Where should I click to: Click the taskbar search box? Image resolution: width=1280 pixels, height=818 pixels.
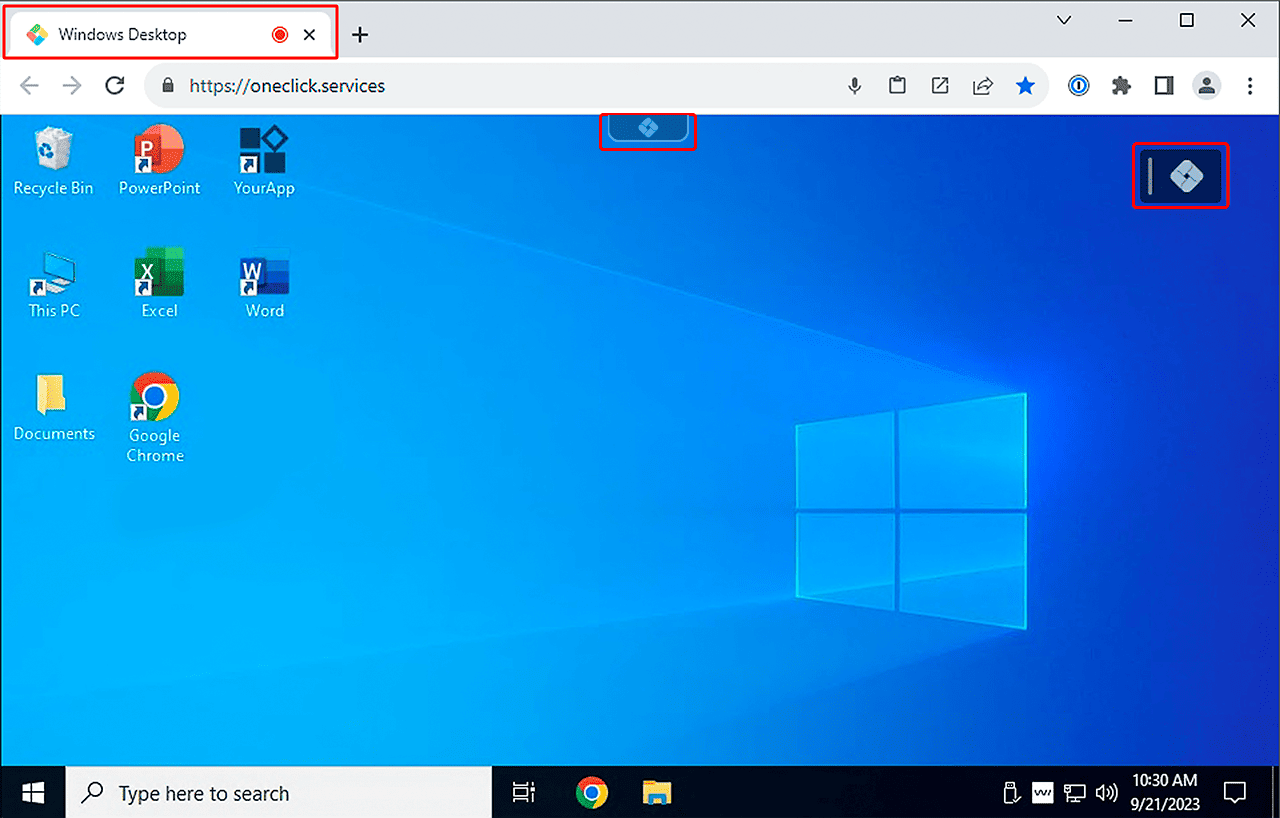coord(280,793)
